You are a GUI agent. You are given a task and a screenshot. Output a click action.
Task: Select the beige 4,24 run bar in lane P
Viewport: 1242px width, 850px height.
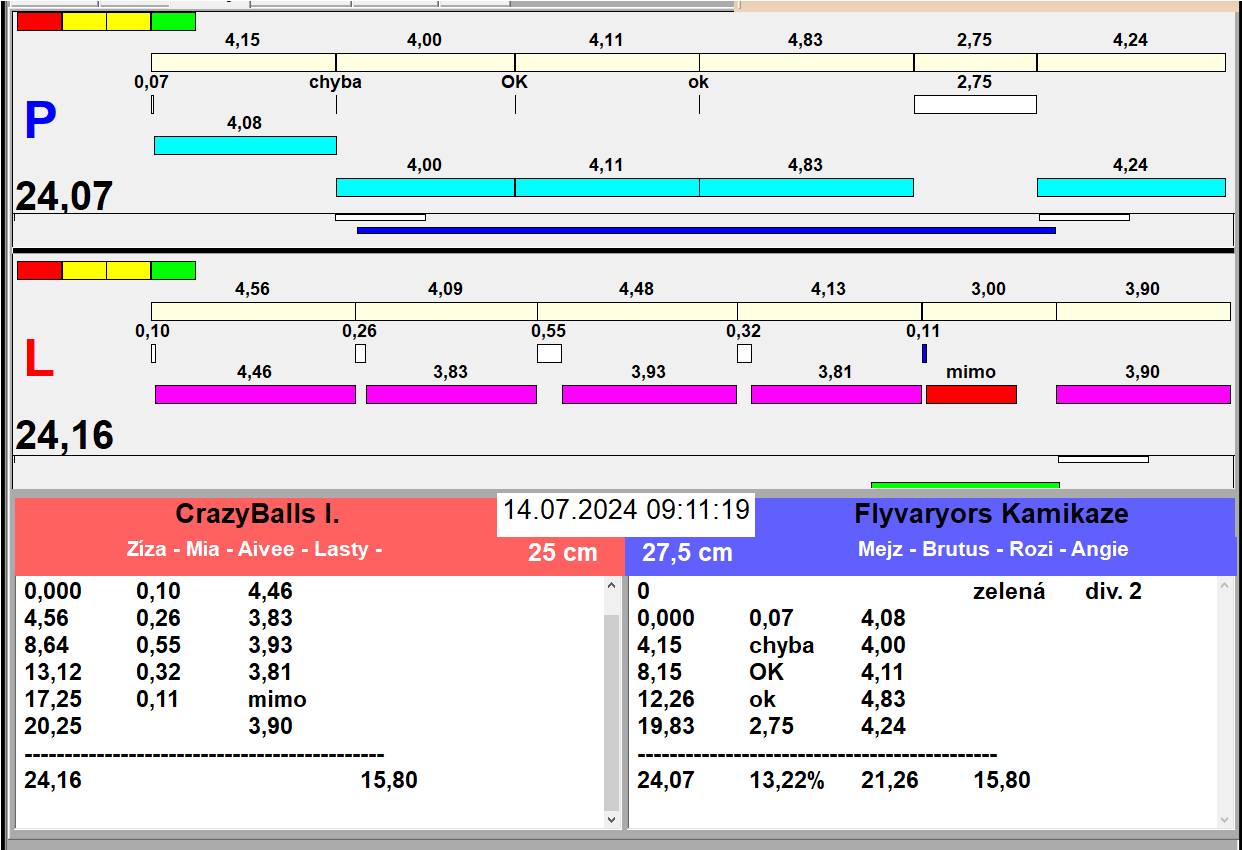(1131, 62)
